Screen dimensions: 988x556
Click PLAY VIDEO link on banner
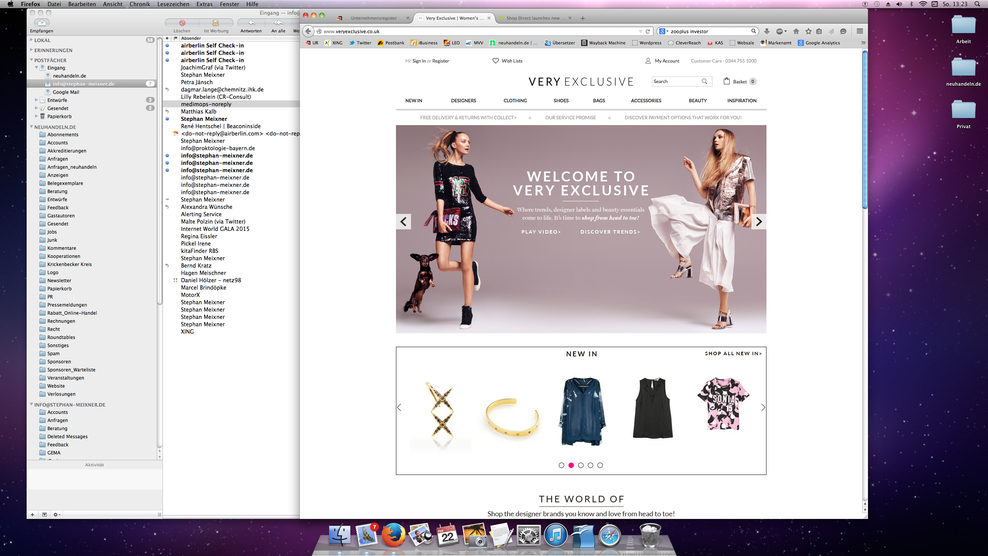click(x=541, y=232)
